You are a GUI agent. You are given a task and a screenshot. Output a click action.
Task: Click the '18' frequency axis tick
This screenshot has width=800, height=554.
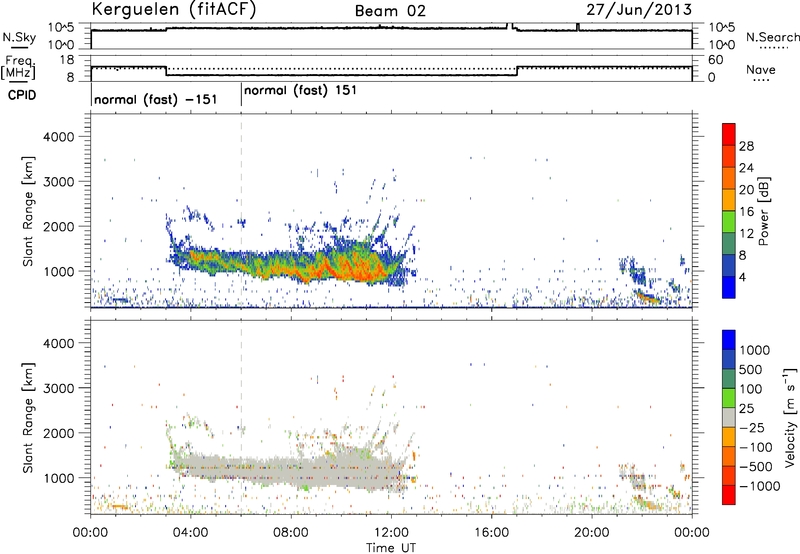67,60
